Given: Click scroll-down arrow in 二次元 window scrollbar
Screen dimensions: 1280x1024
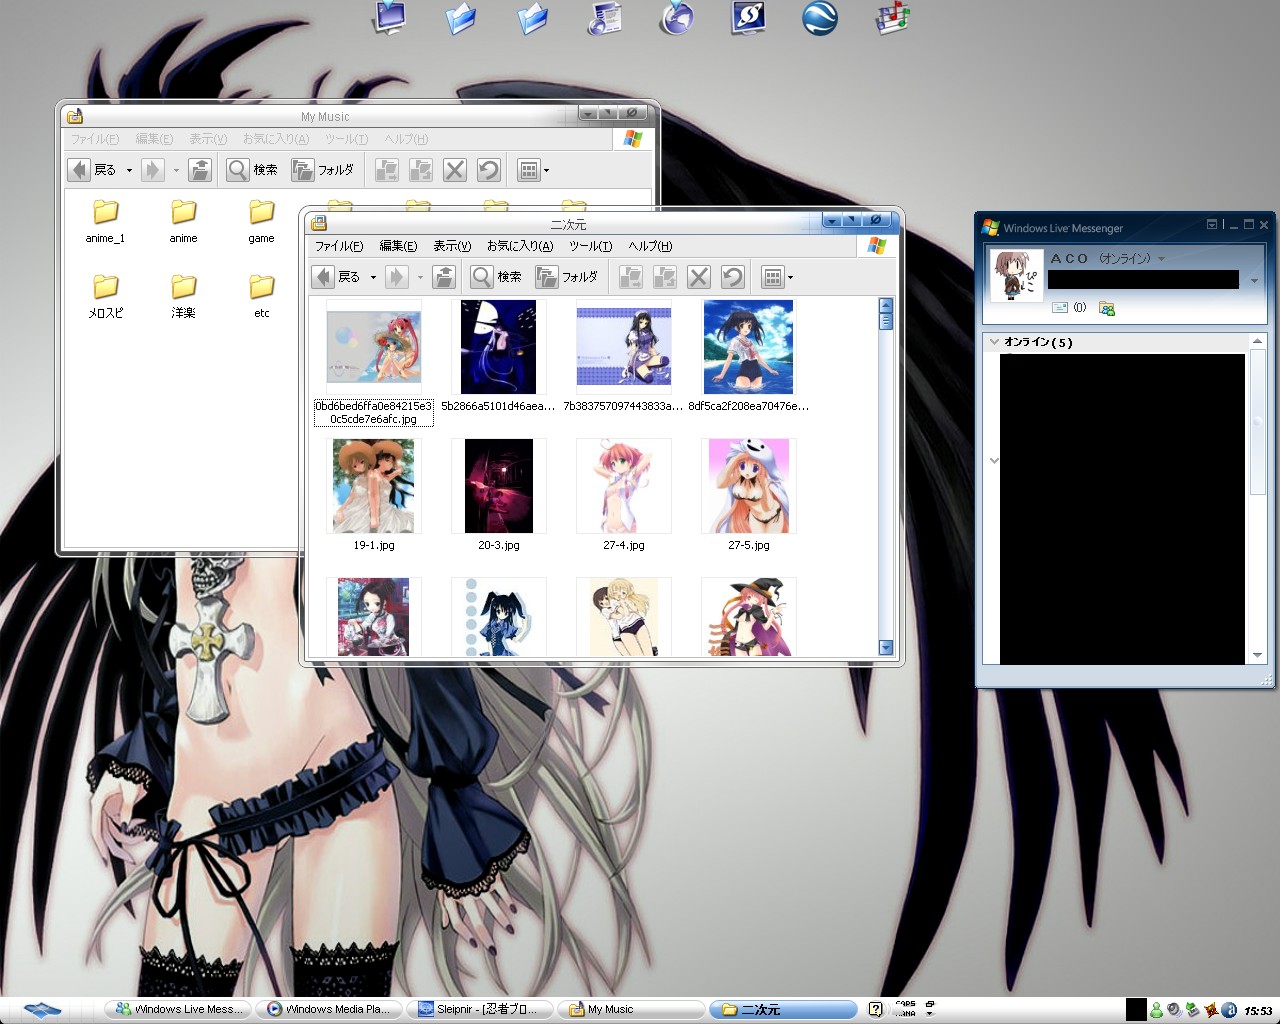Looking at the screenshot, I should [885, 647].
